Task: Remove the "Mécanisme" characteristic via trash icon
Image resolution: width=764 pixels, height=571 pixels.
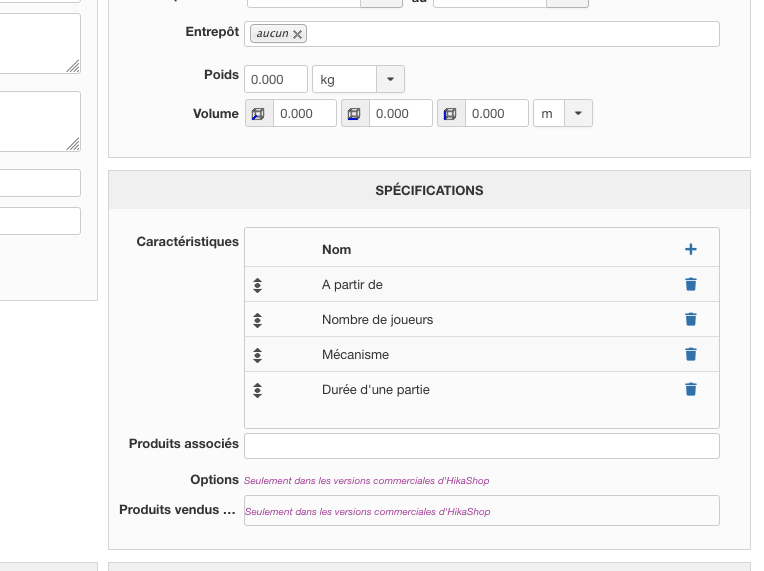Action: point(690,354)
